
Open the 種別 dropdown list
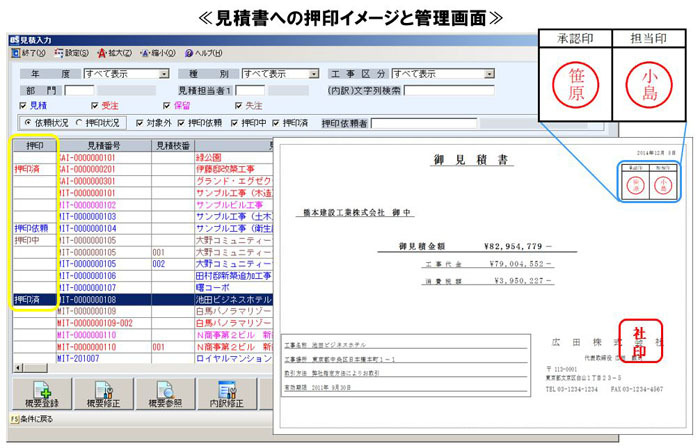click(x=314, y=74)
